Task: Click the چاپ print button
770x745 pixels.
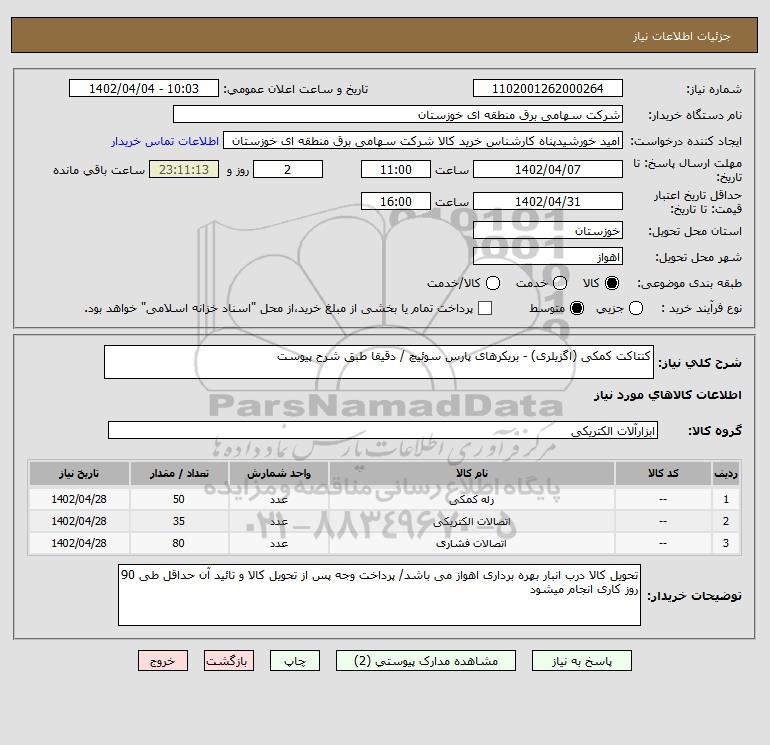Action: point(295,661)
